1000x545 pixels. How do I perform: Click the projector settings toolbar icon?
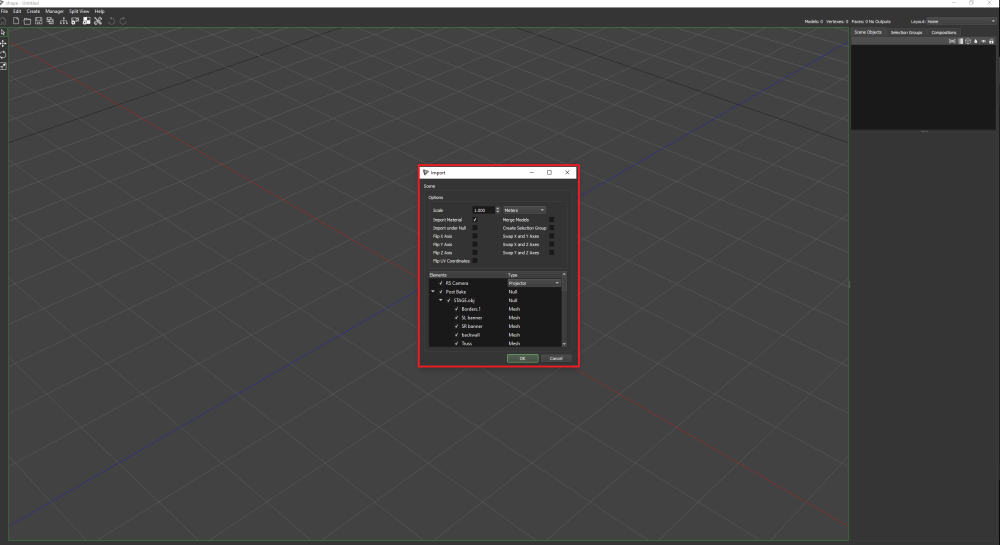tap(75, 21)
